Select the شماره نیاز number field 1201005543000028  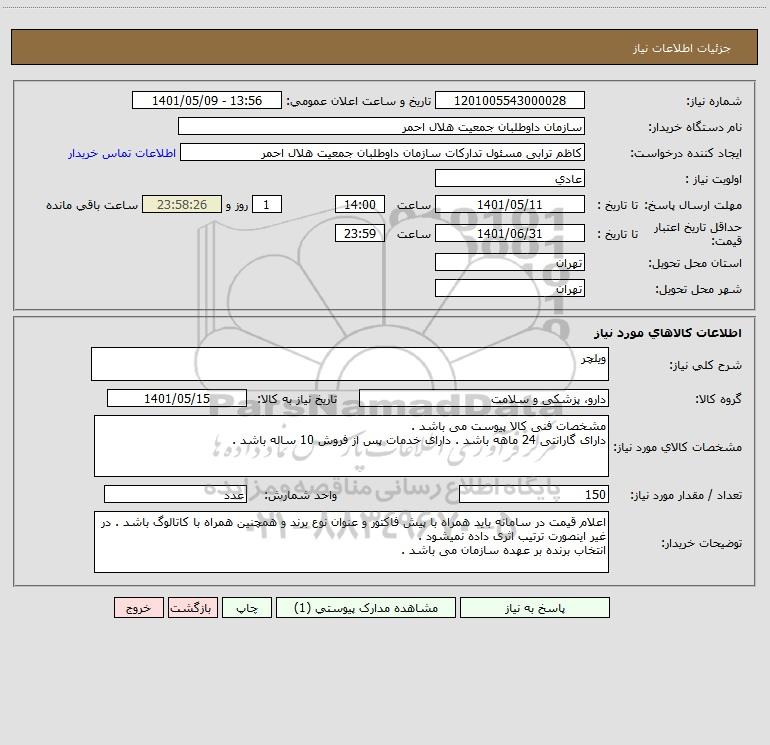click(x=510, y=100)
